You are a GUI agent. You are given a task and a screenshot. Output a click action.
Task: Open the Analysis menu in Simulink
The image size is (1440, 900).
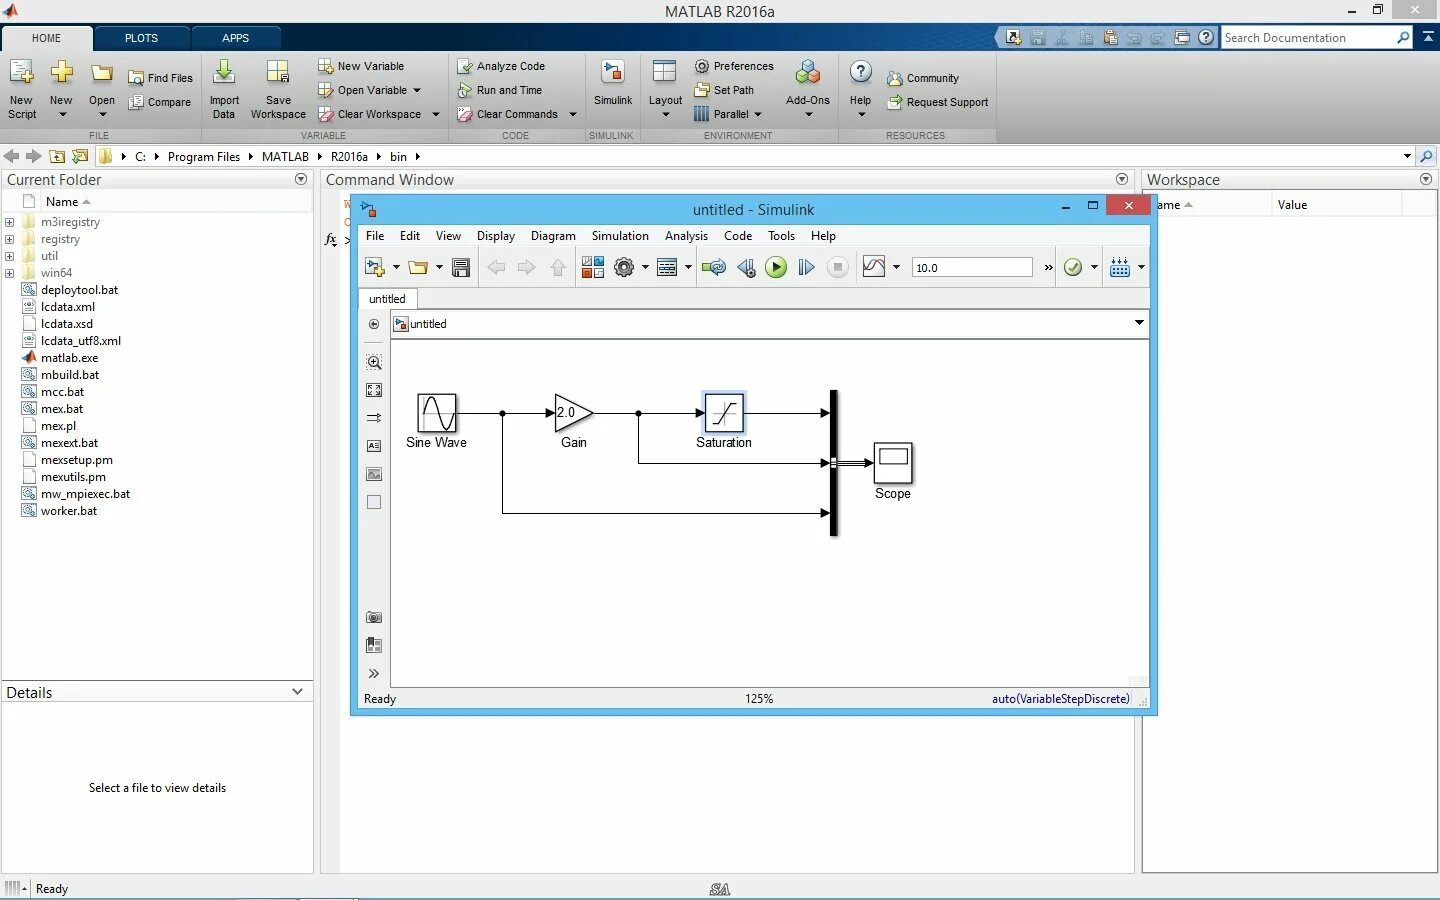pyautogui.click(x=686, y=236)
